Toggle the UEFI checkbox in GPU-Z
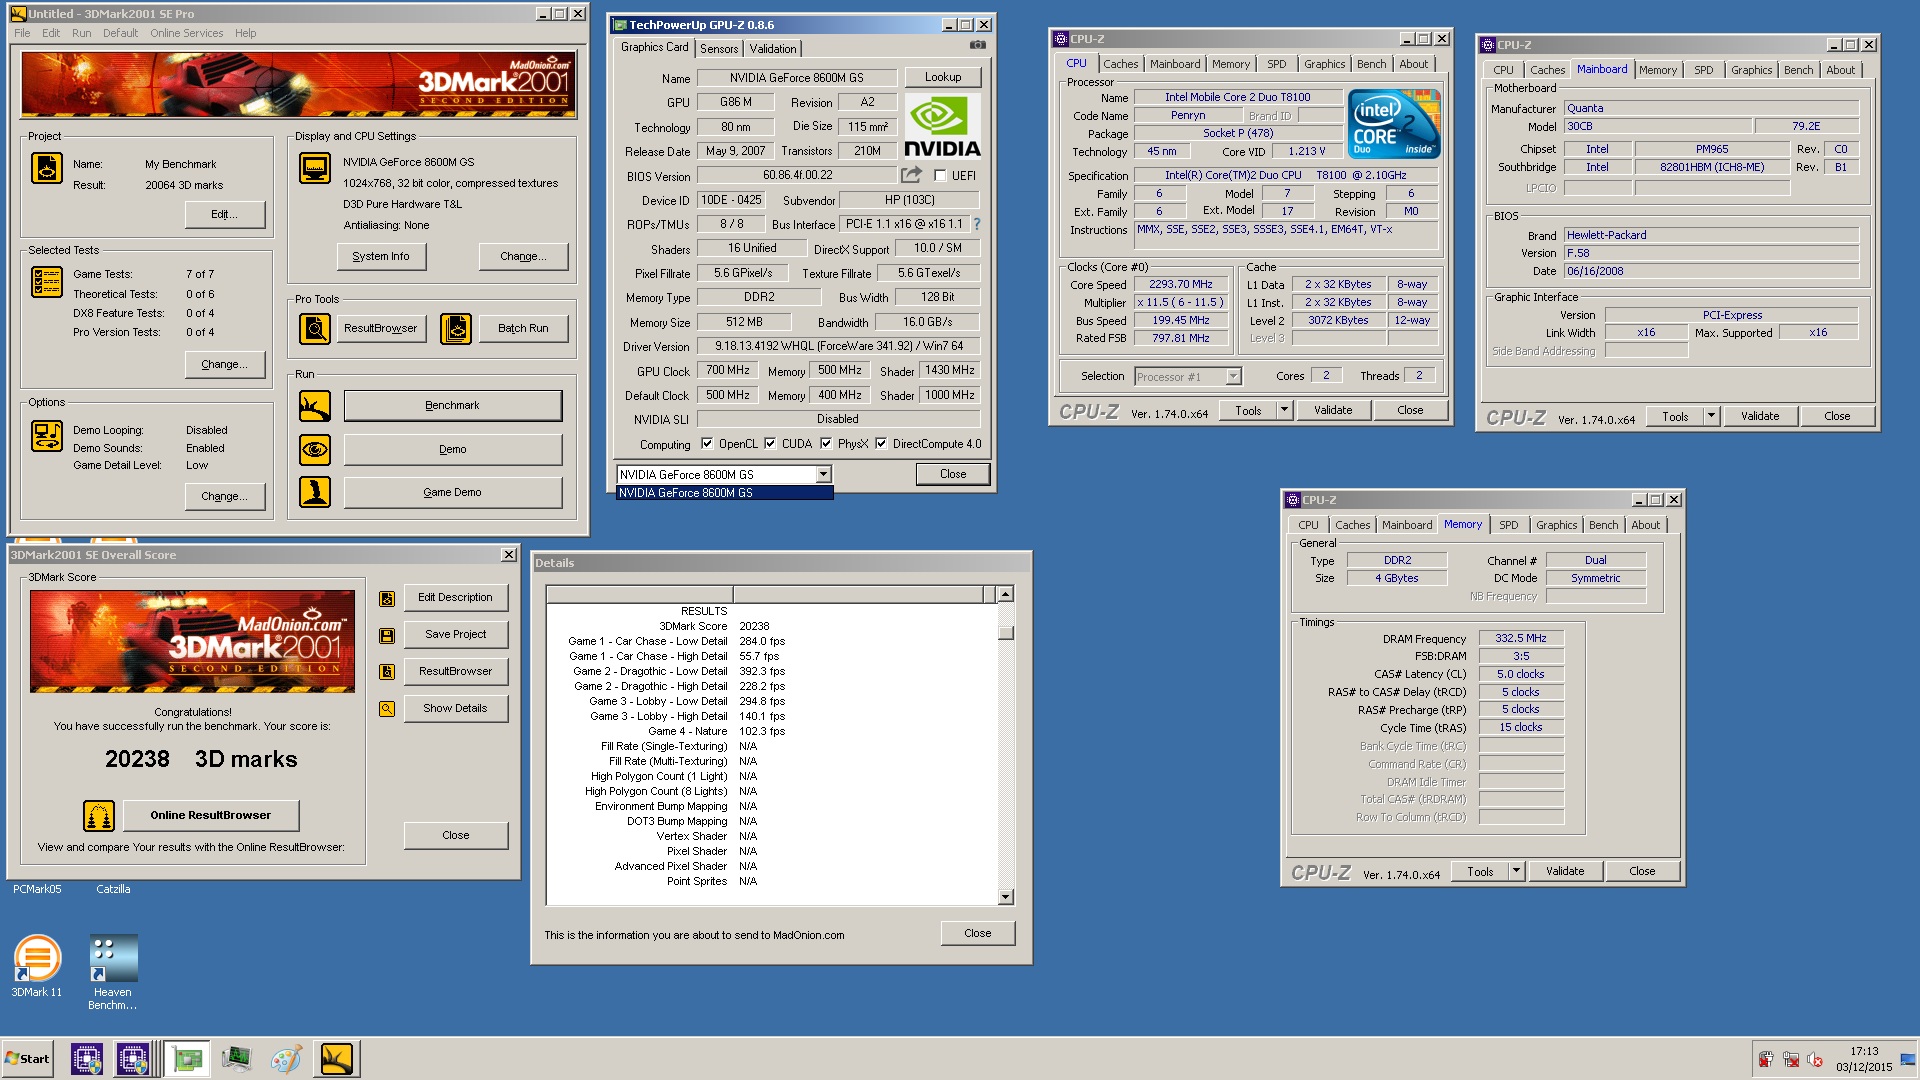1920x1080 pixels. click(940, 176)
